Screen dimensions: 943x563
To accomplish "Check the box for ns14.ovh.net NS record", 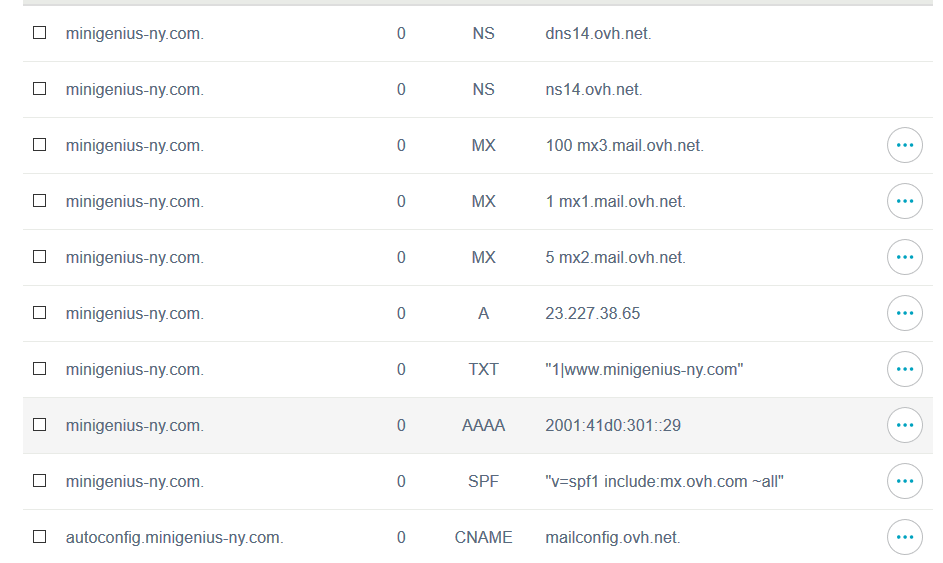I will pyautogui.click(x=40, y=89).
